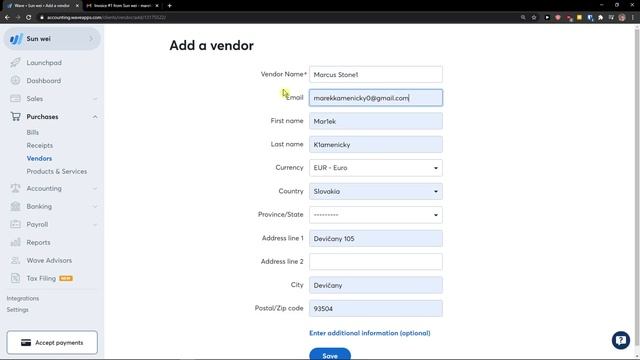
Task: Click the Banking building icon
Action: pyautogui.click(x=16, y=206)
